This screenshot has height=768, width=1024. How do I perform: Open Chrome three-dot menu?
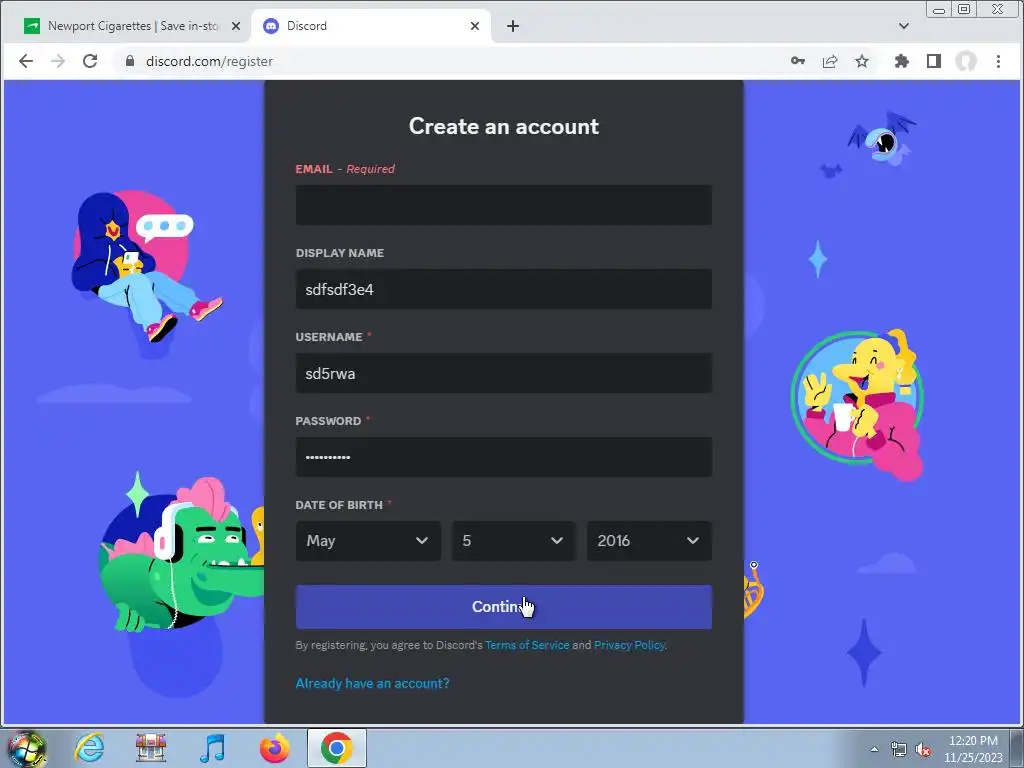[x=998, y=61]
